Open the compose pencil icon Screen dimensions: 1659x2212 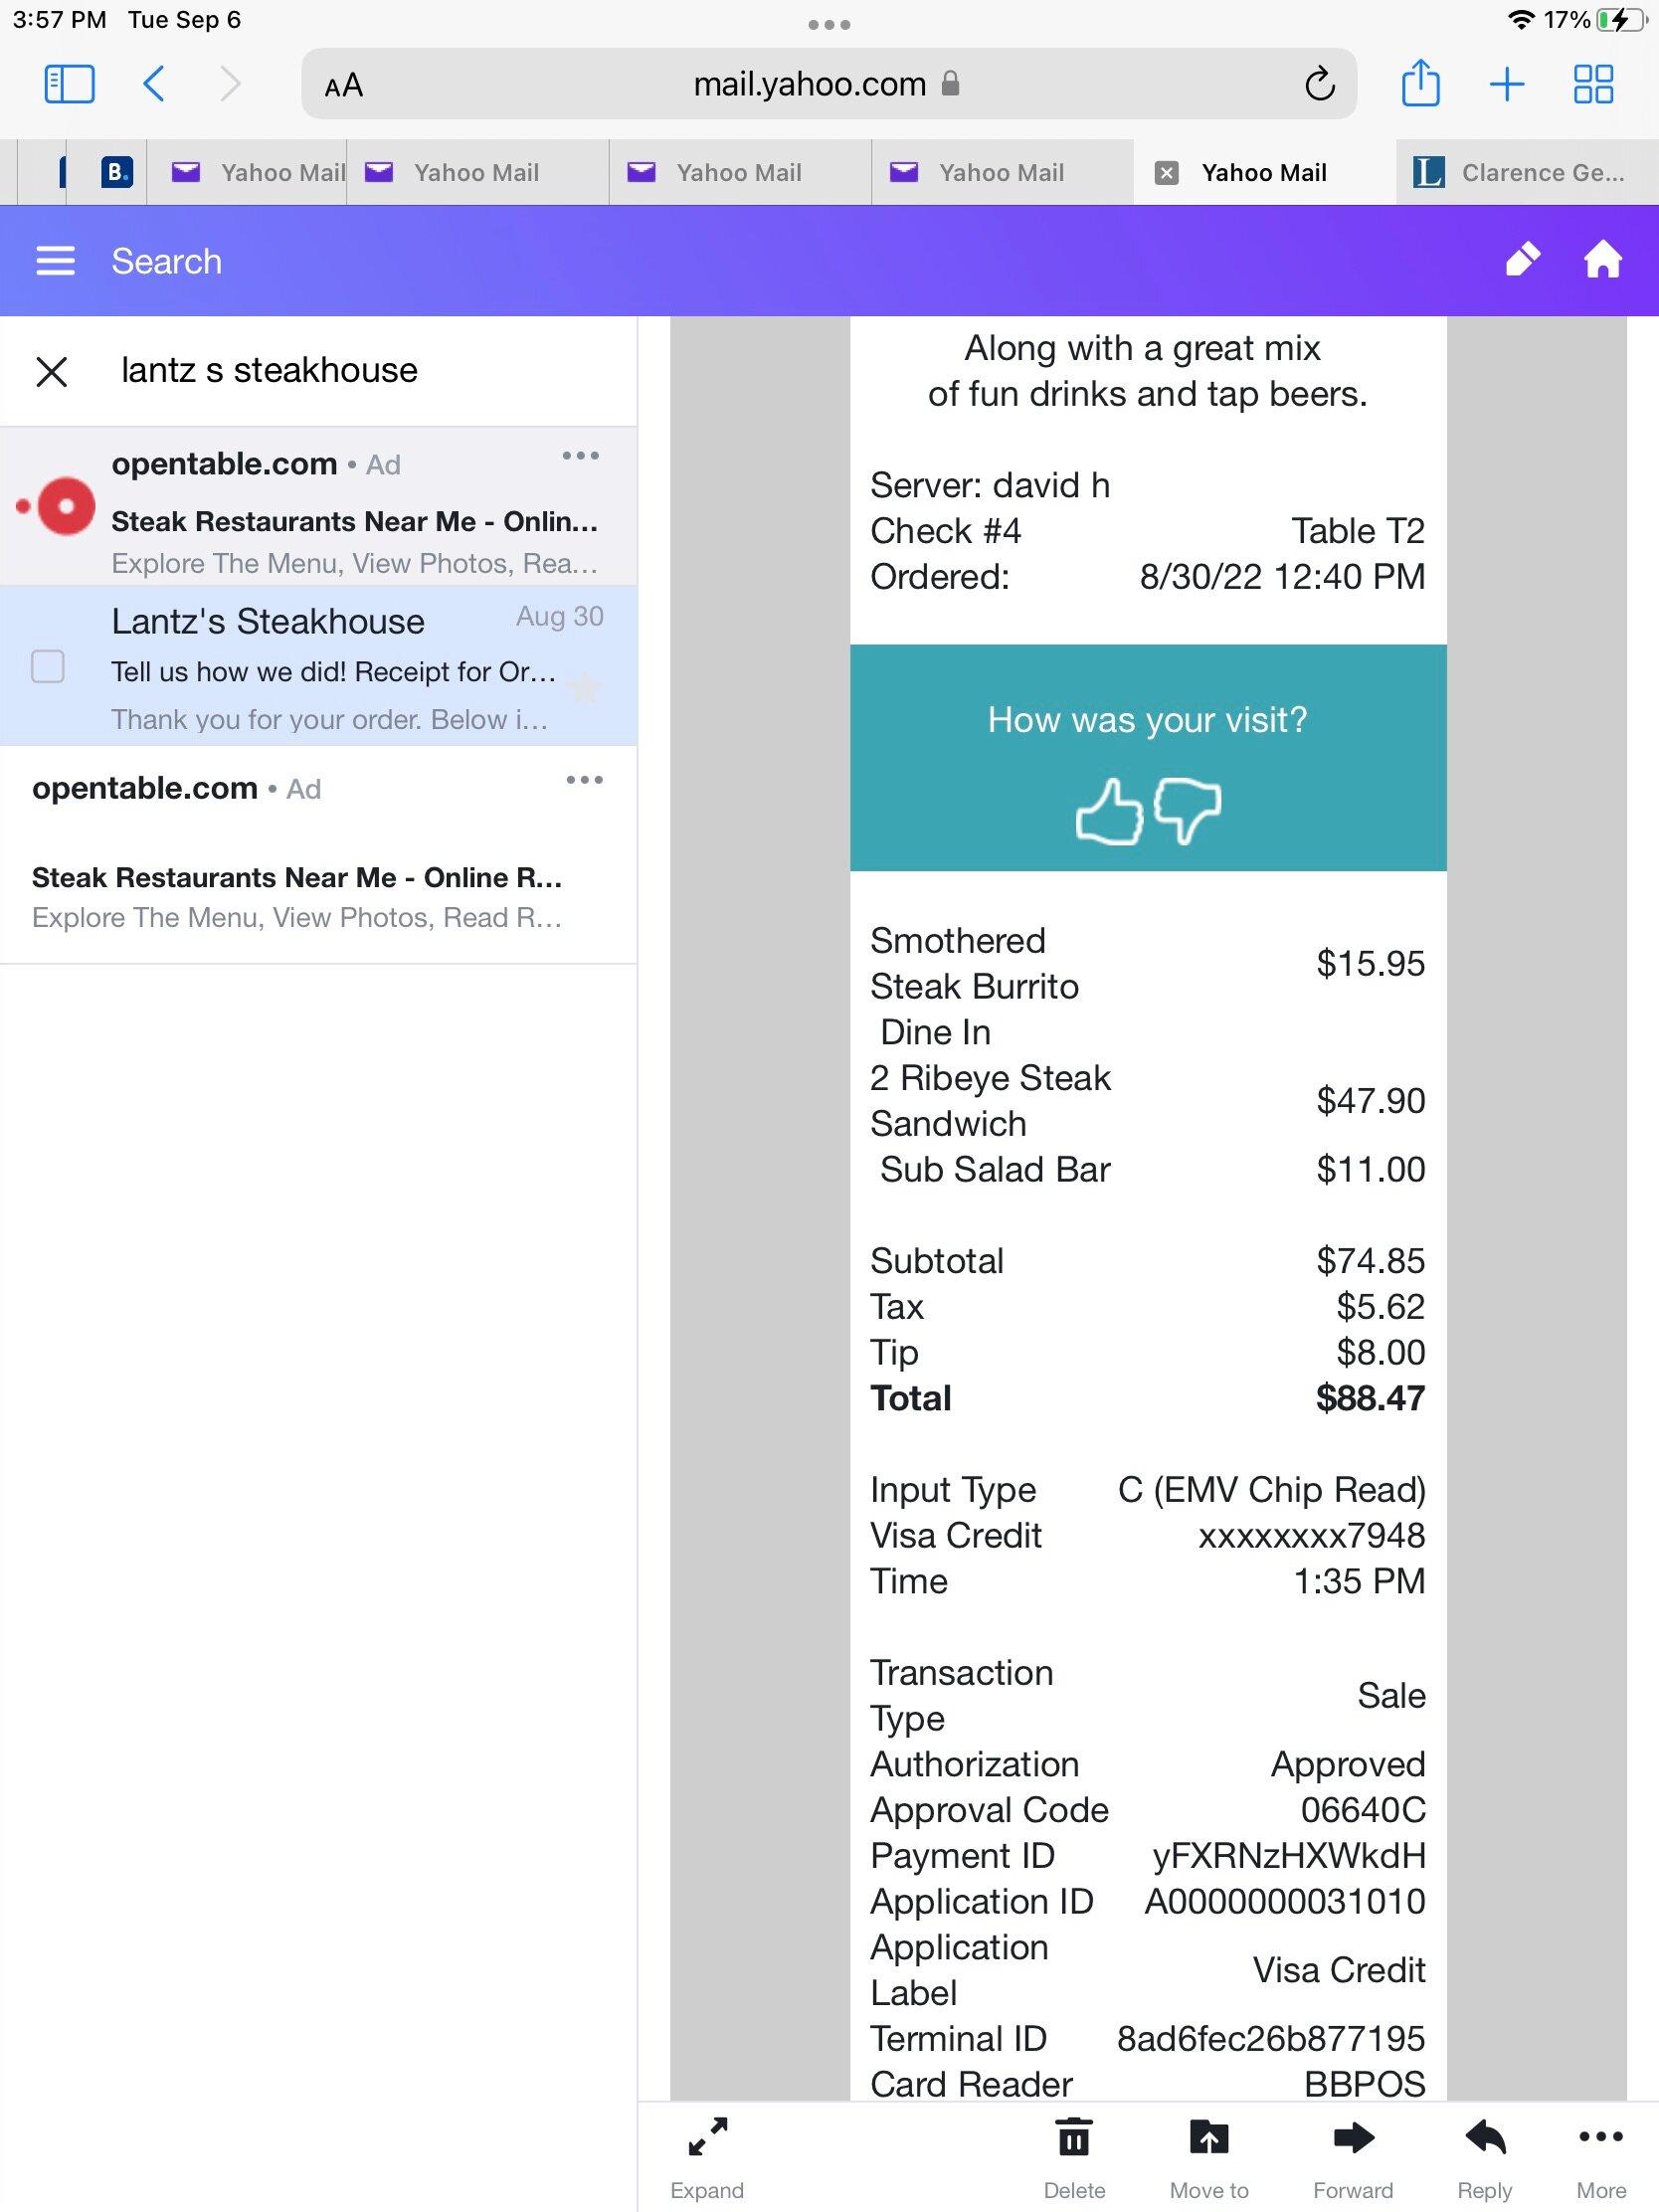[1522, 260]
